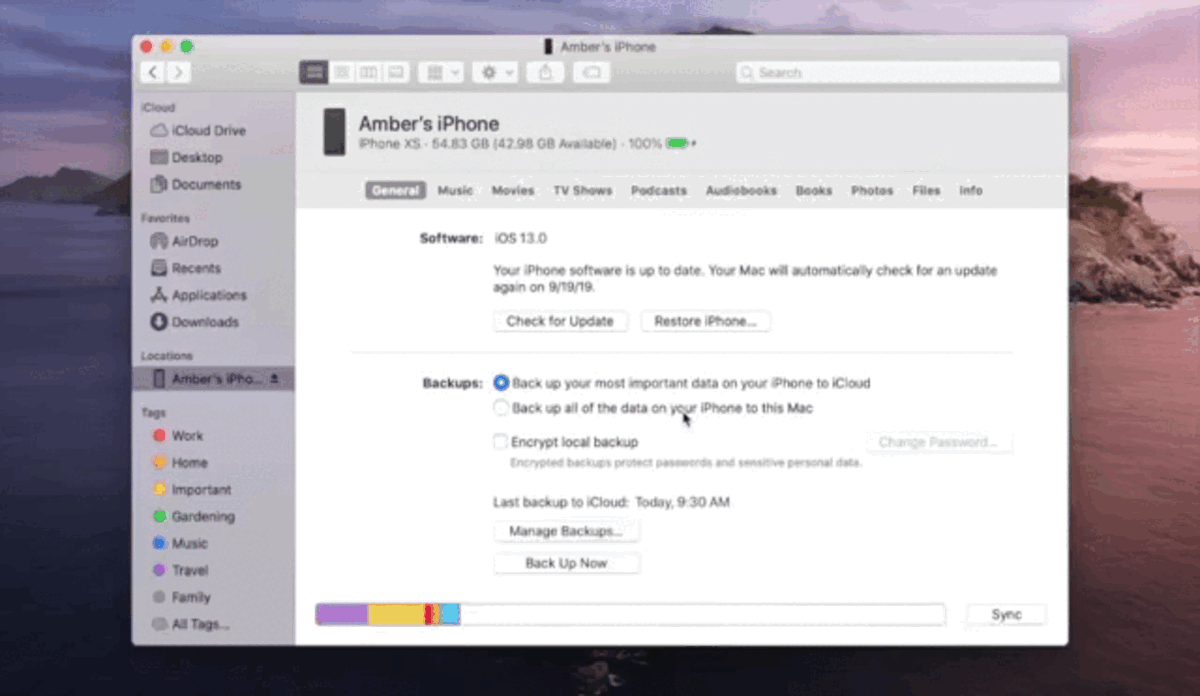
Task: Switch to the Movies tab
Action: (x=513, y=191)
